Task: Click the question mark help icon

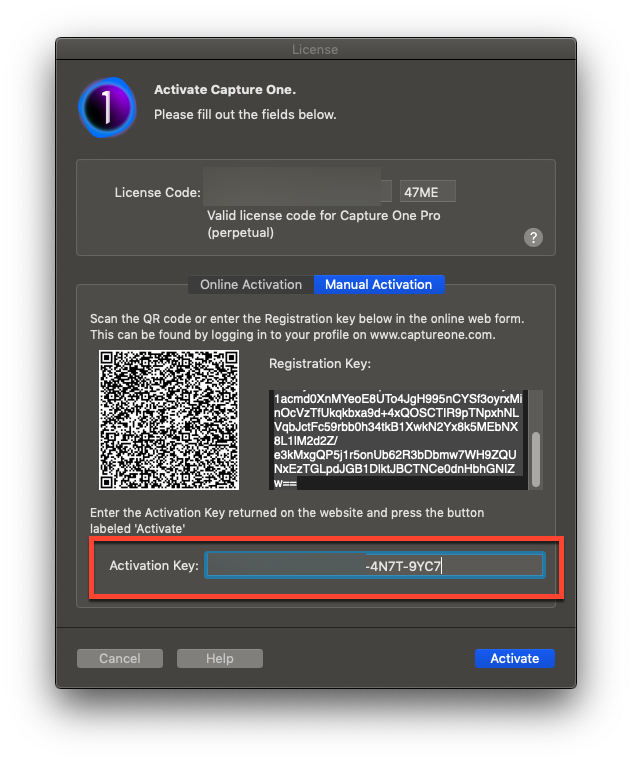Action: point(533,237)
